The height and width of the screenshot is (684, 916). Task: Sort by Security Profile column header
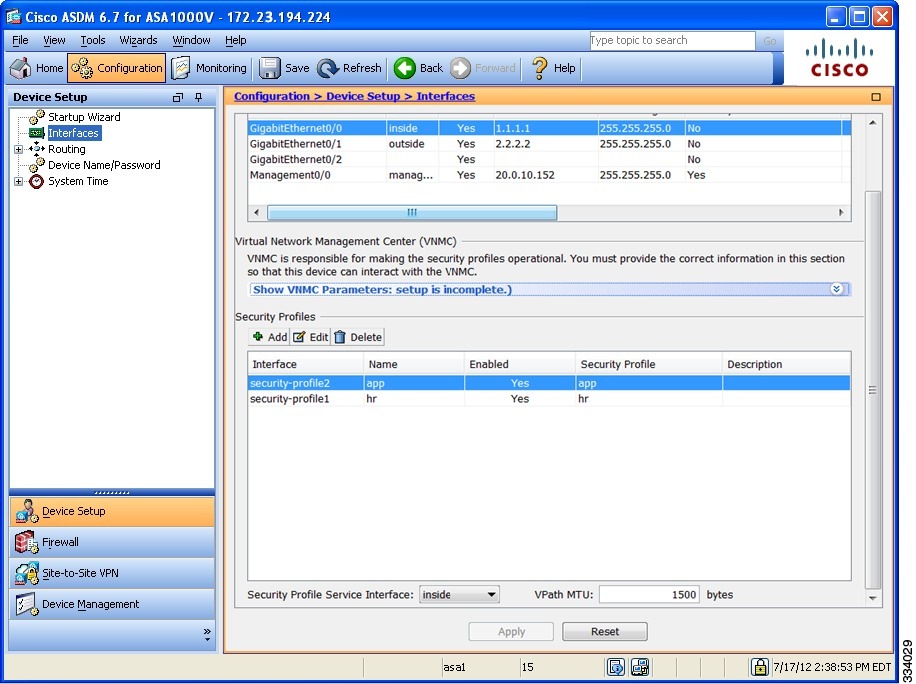pos(648,364)
